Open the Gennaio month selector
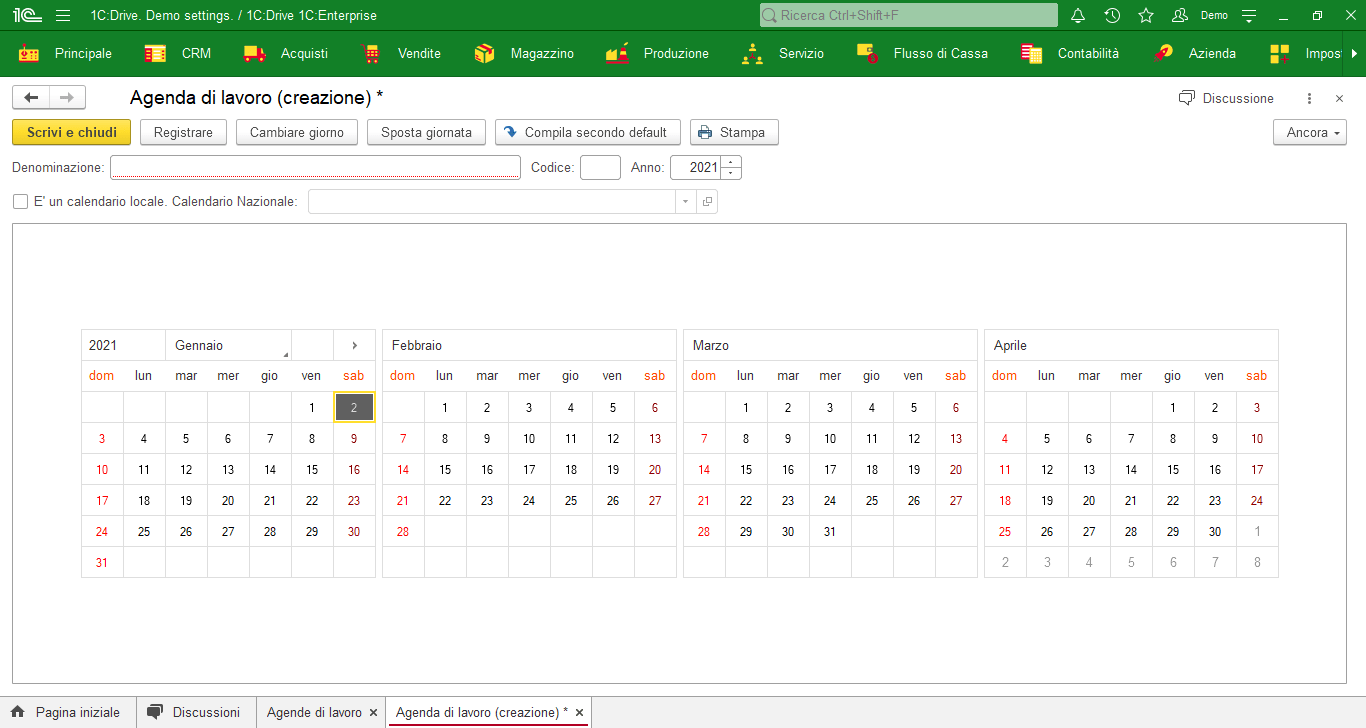The height and width of the screenshot is (728, 1366). click(228, 345)
